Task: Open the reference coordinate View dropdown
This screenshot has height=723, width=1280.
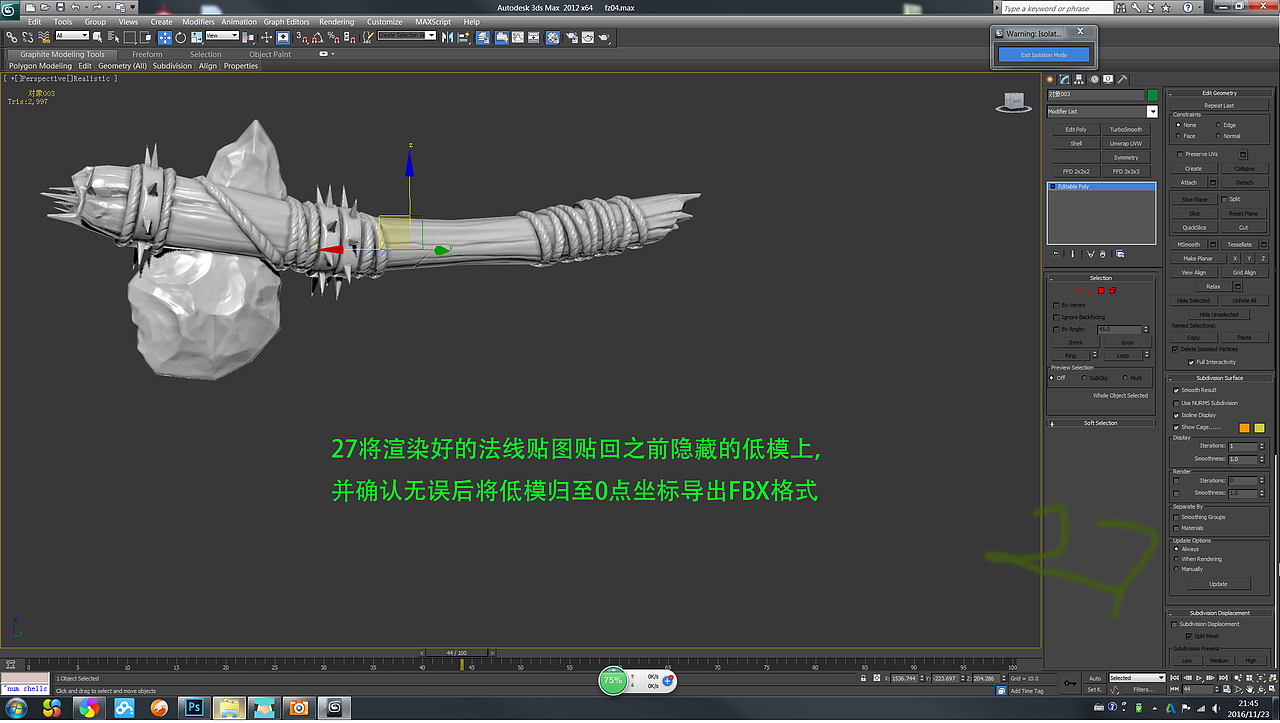Action: (x=222, y=36)
